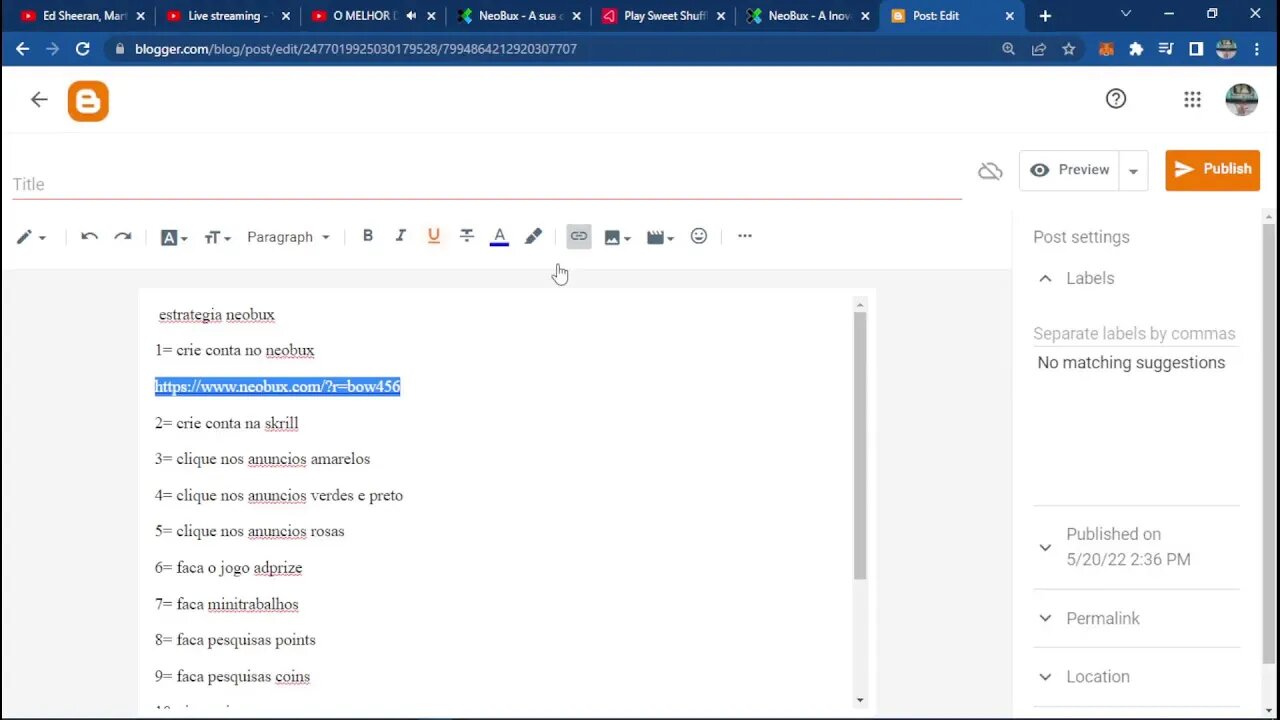This screenshot has height=720, width=1280.
Task: Toggle strikethrough formatting
Action: 467,236
